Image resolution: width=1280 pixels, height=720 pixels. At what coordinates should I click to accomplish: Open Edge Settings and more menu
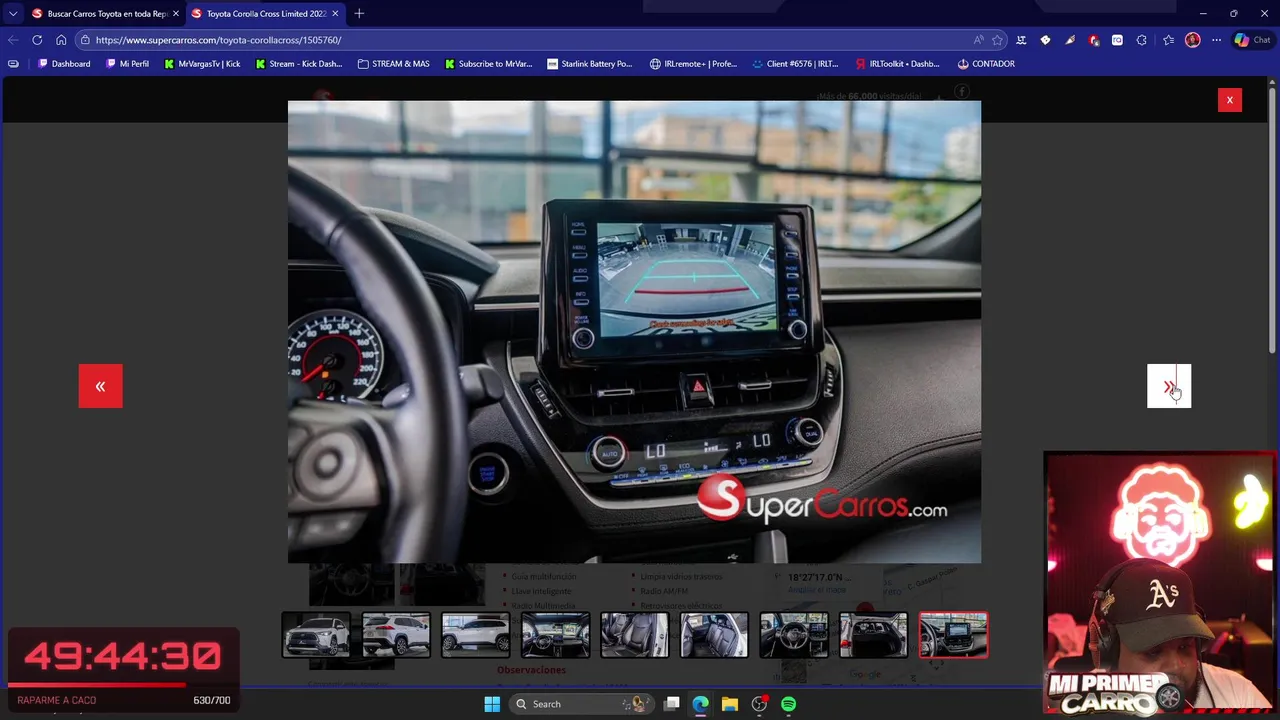(1216, 40)
